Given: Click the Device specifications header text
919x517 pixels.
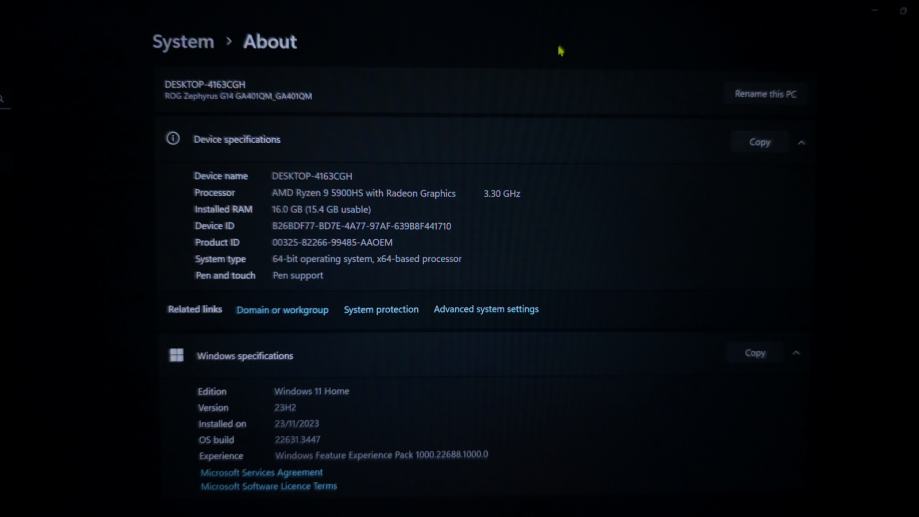Looking at the screenshot, I should click(x=237, y=140).
